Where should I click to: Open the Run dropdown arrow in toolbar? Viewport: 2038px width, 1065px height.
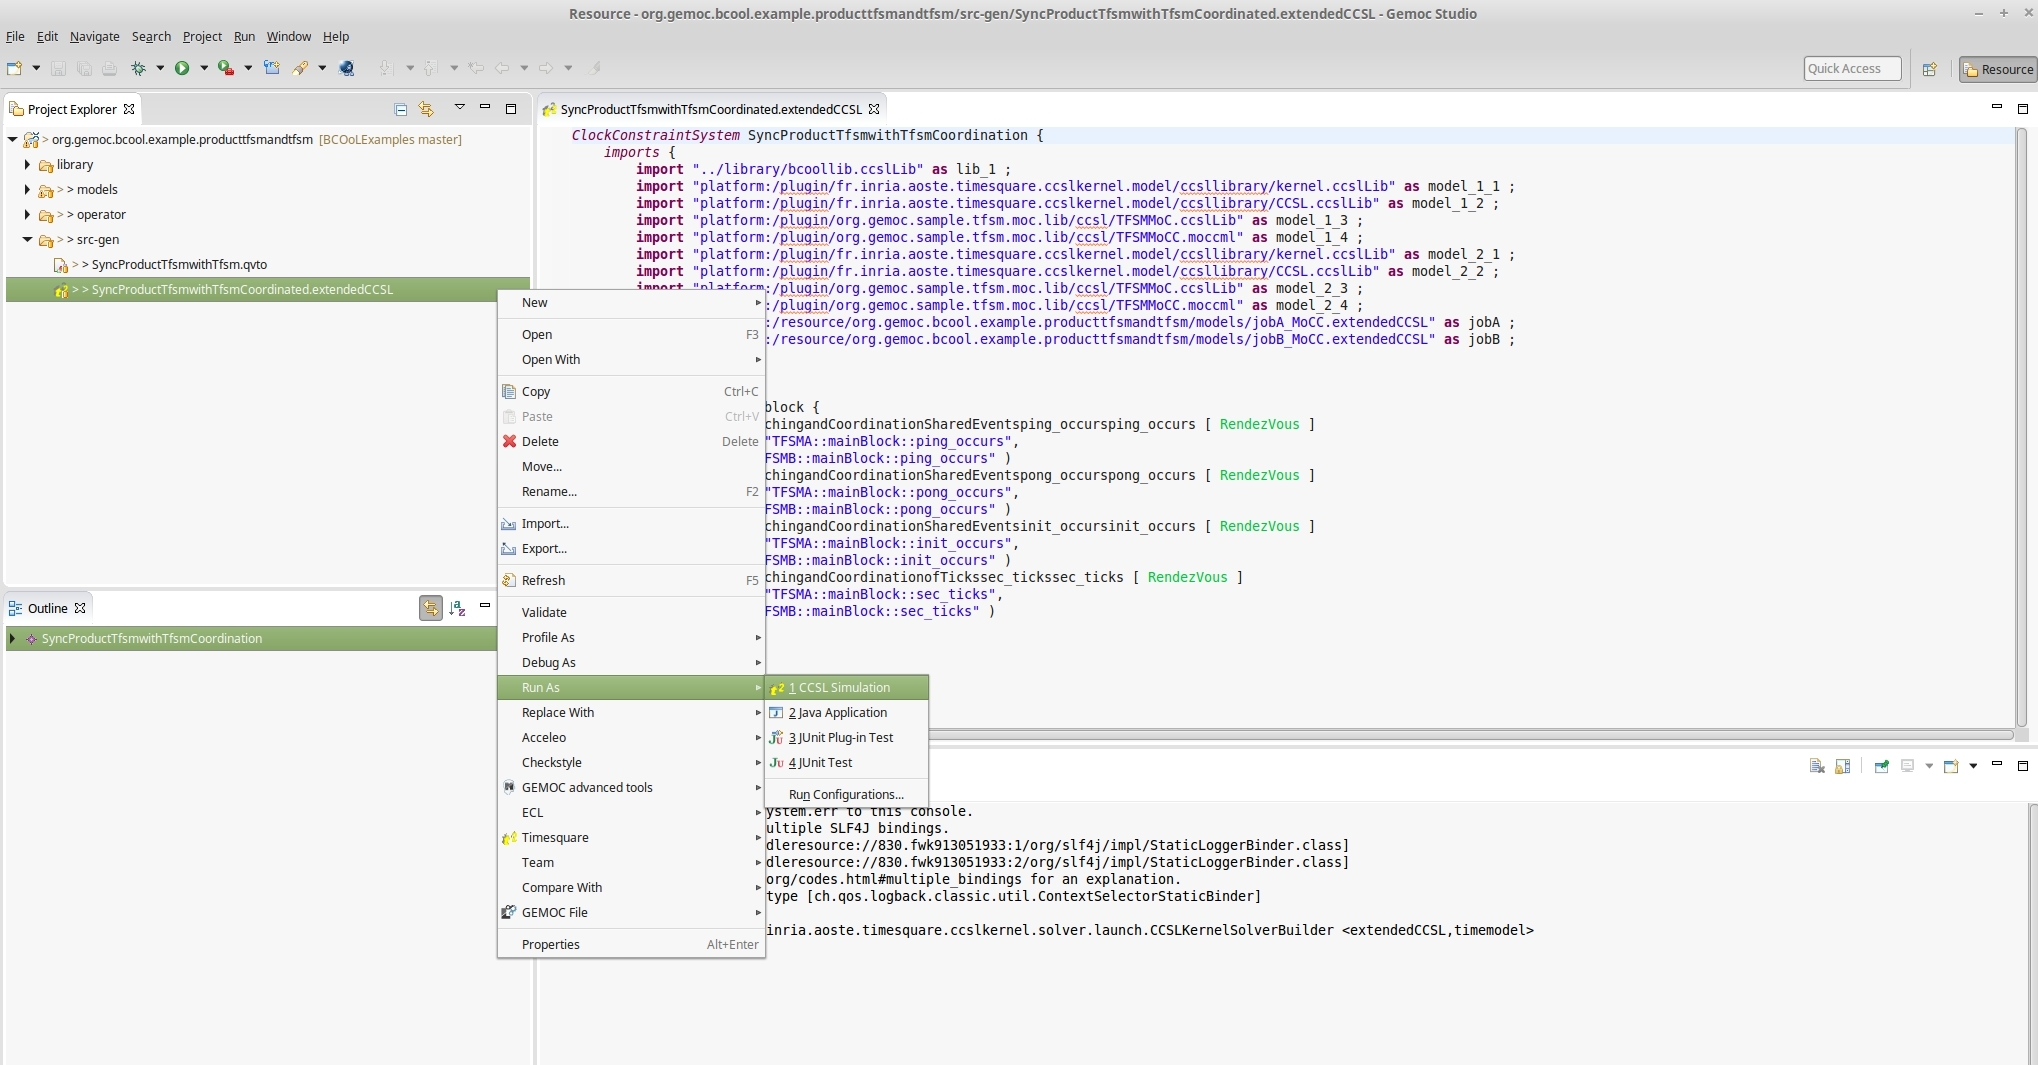tap(204, 68)
